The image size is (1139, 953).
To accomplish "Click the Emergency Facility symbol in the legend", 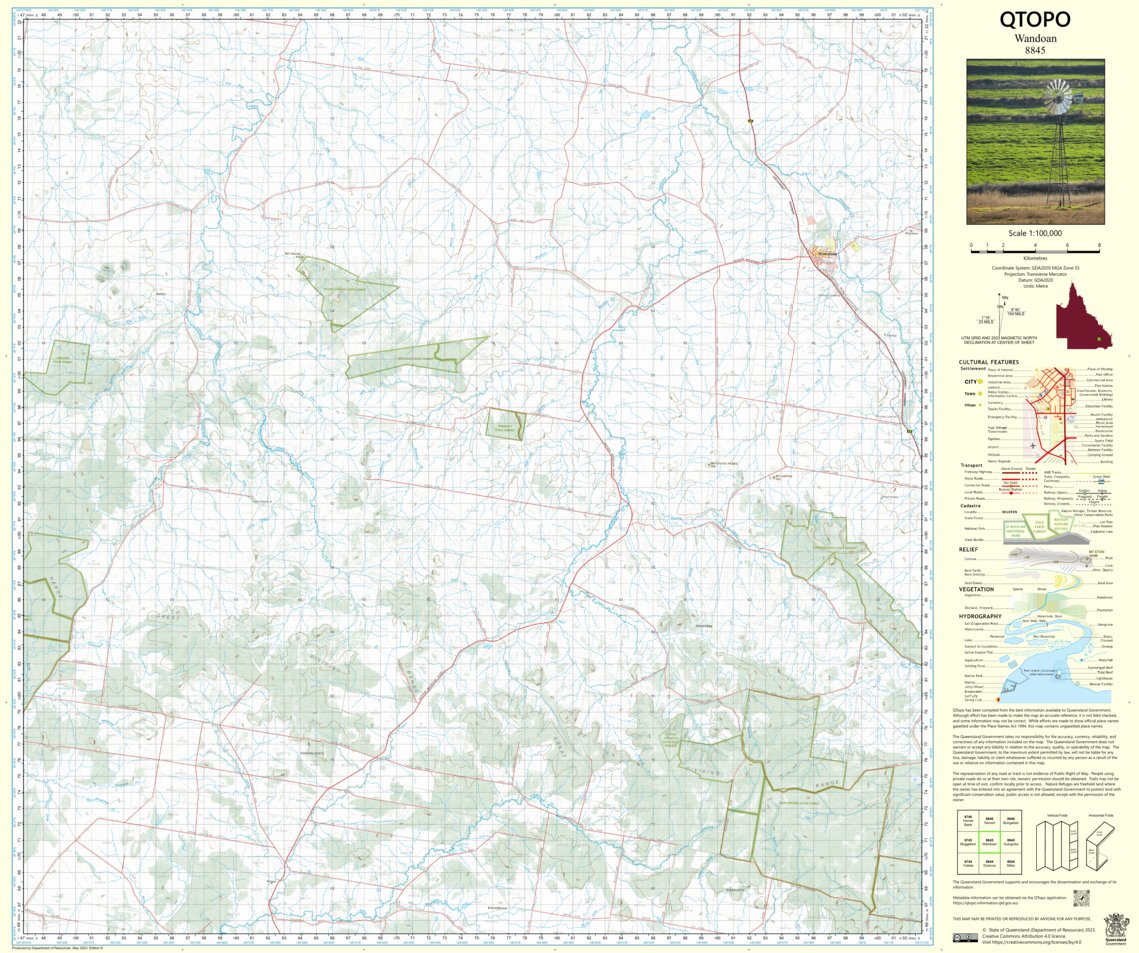I will coord(1045,417).
